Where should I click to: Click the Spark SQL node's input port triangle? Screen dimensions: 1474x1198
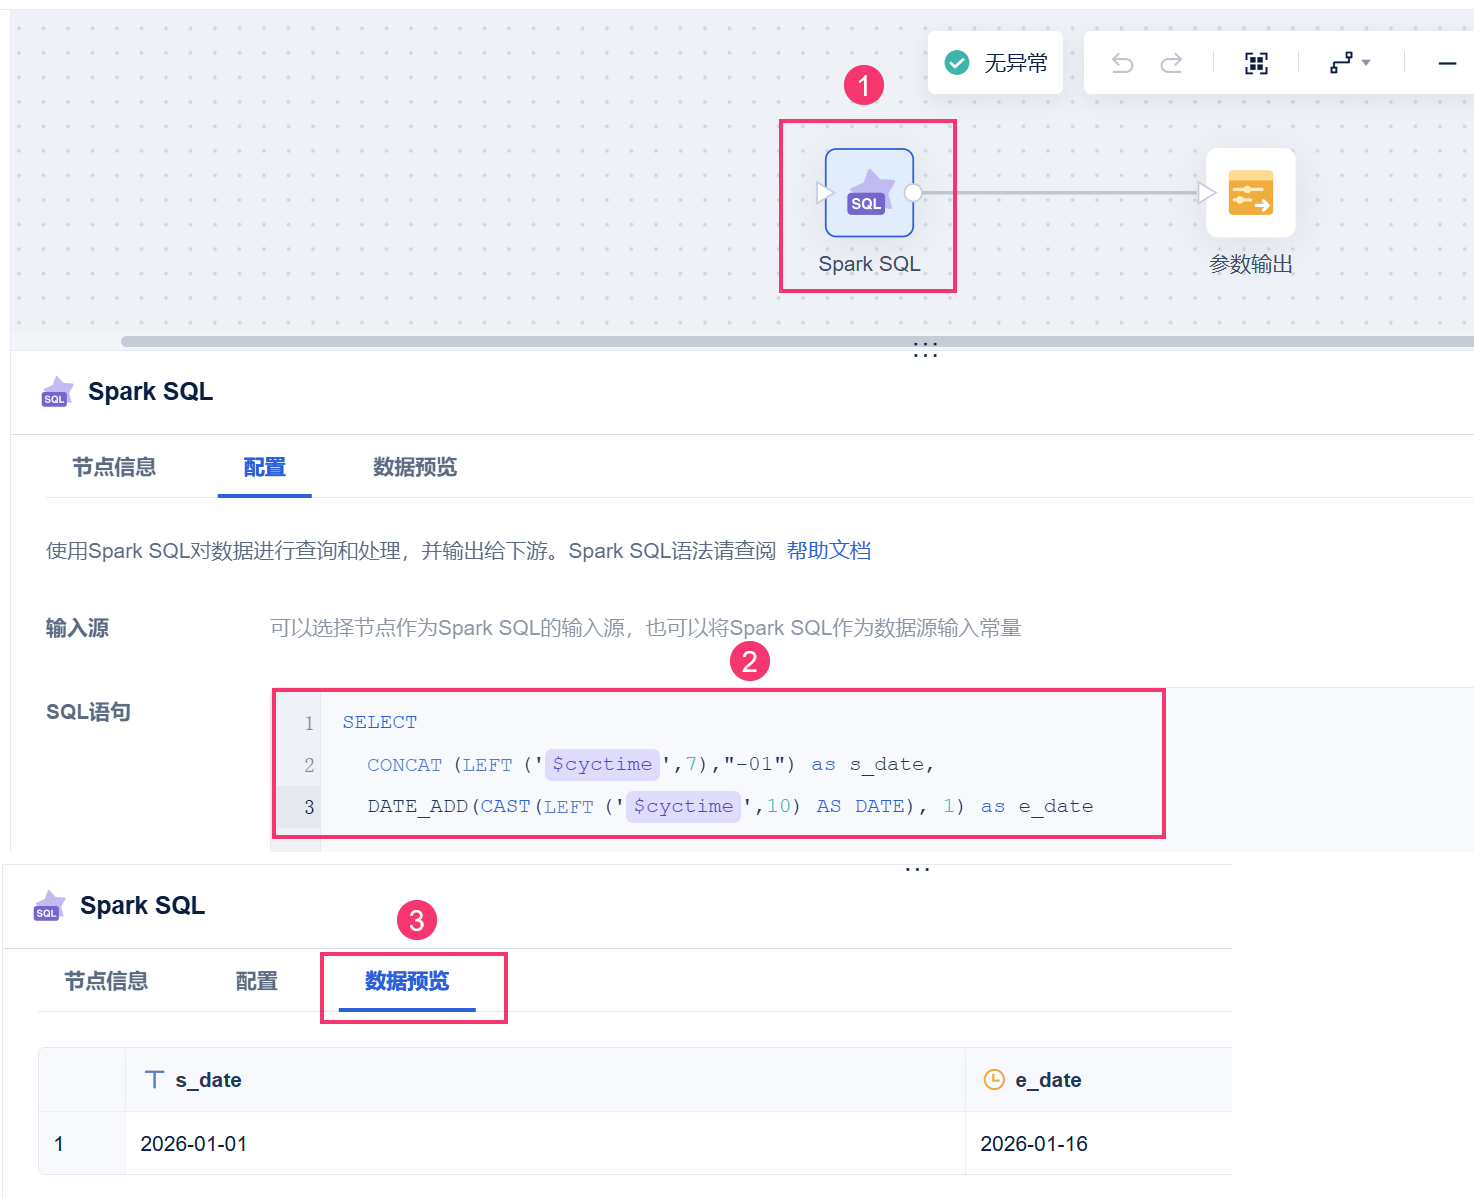click(825, 193)
